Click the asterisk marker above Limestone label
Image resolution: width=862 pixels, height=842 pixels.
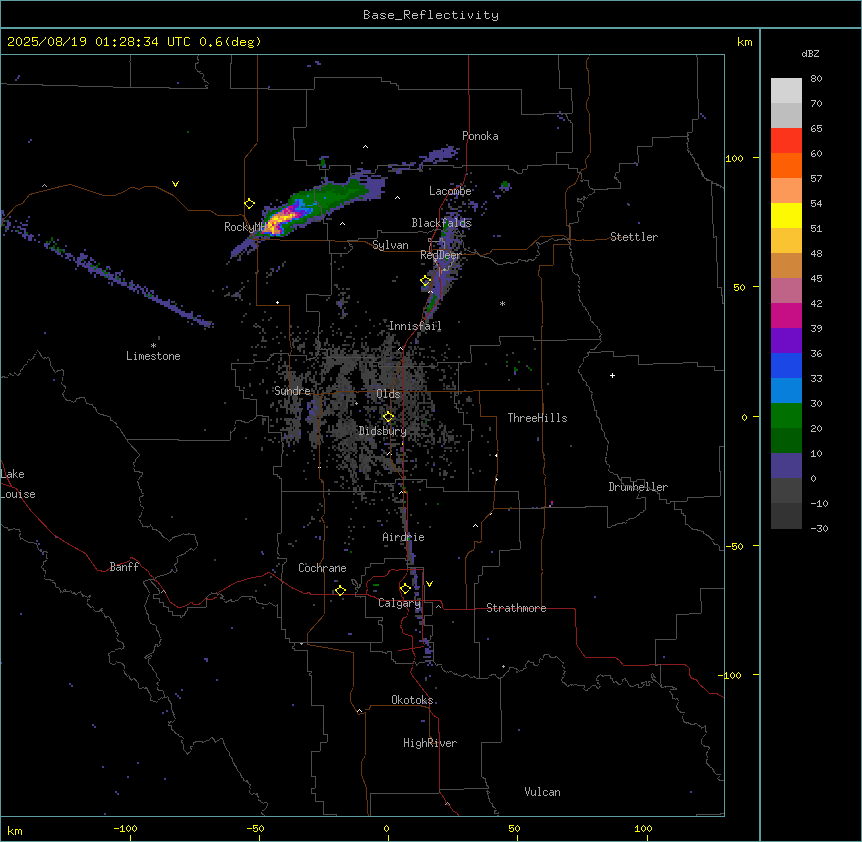(153, 346)
